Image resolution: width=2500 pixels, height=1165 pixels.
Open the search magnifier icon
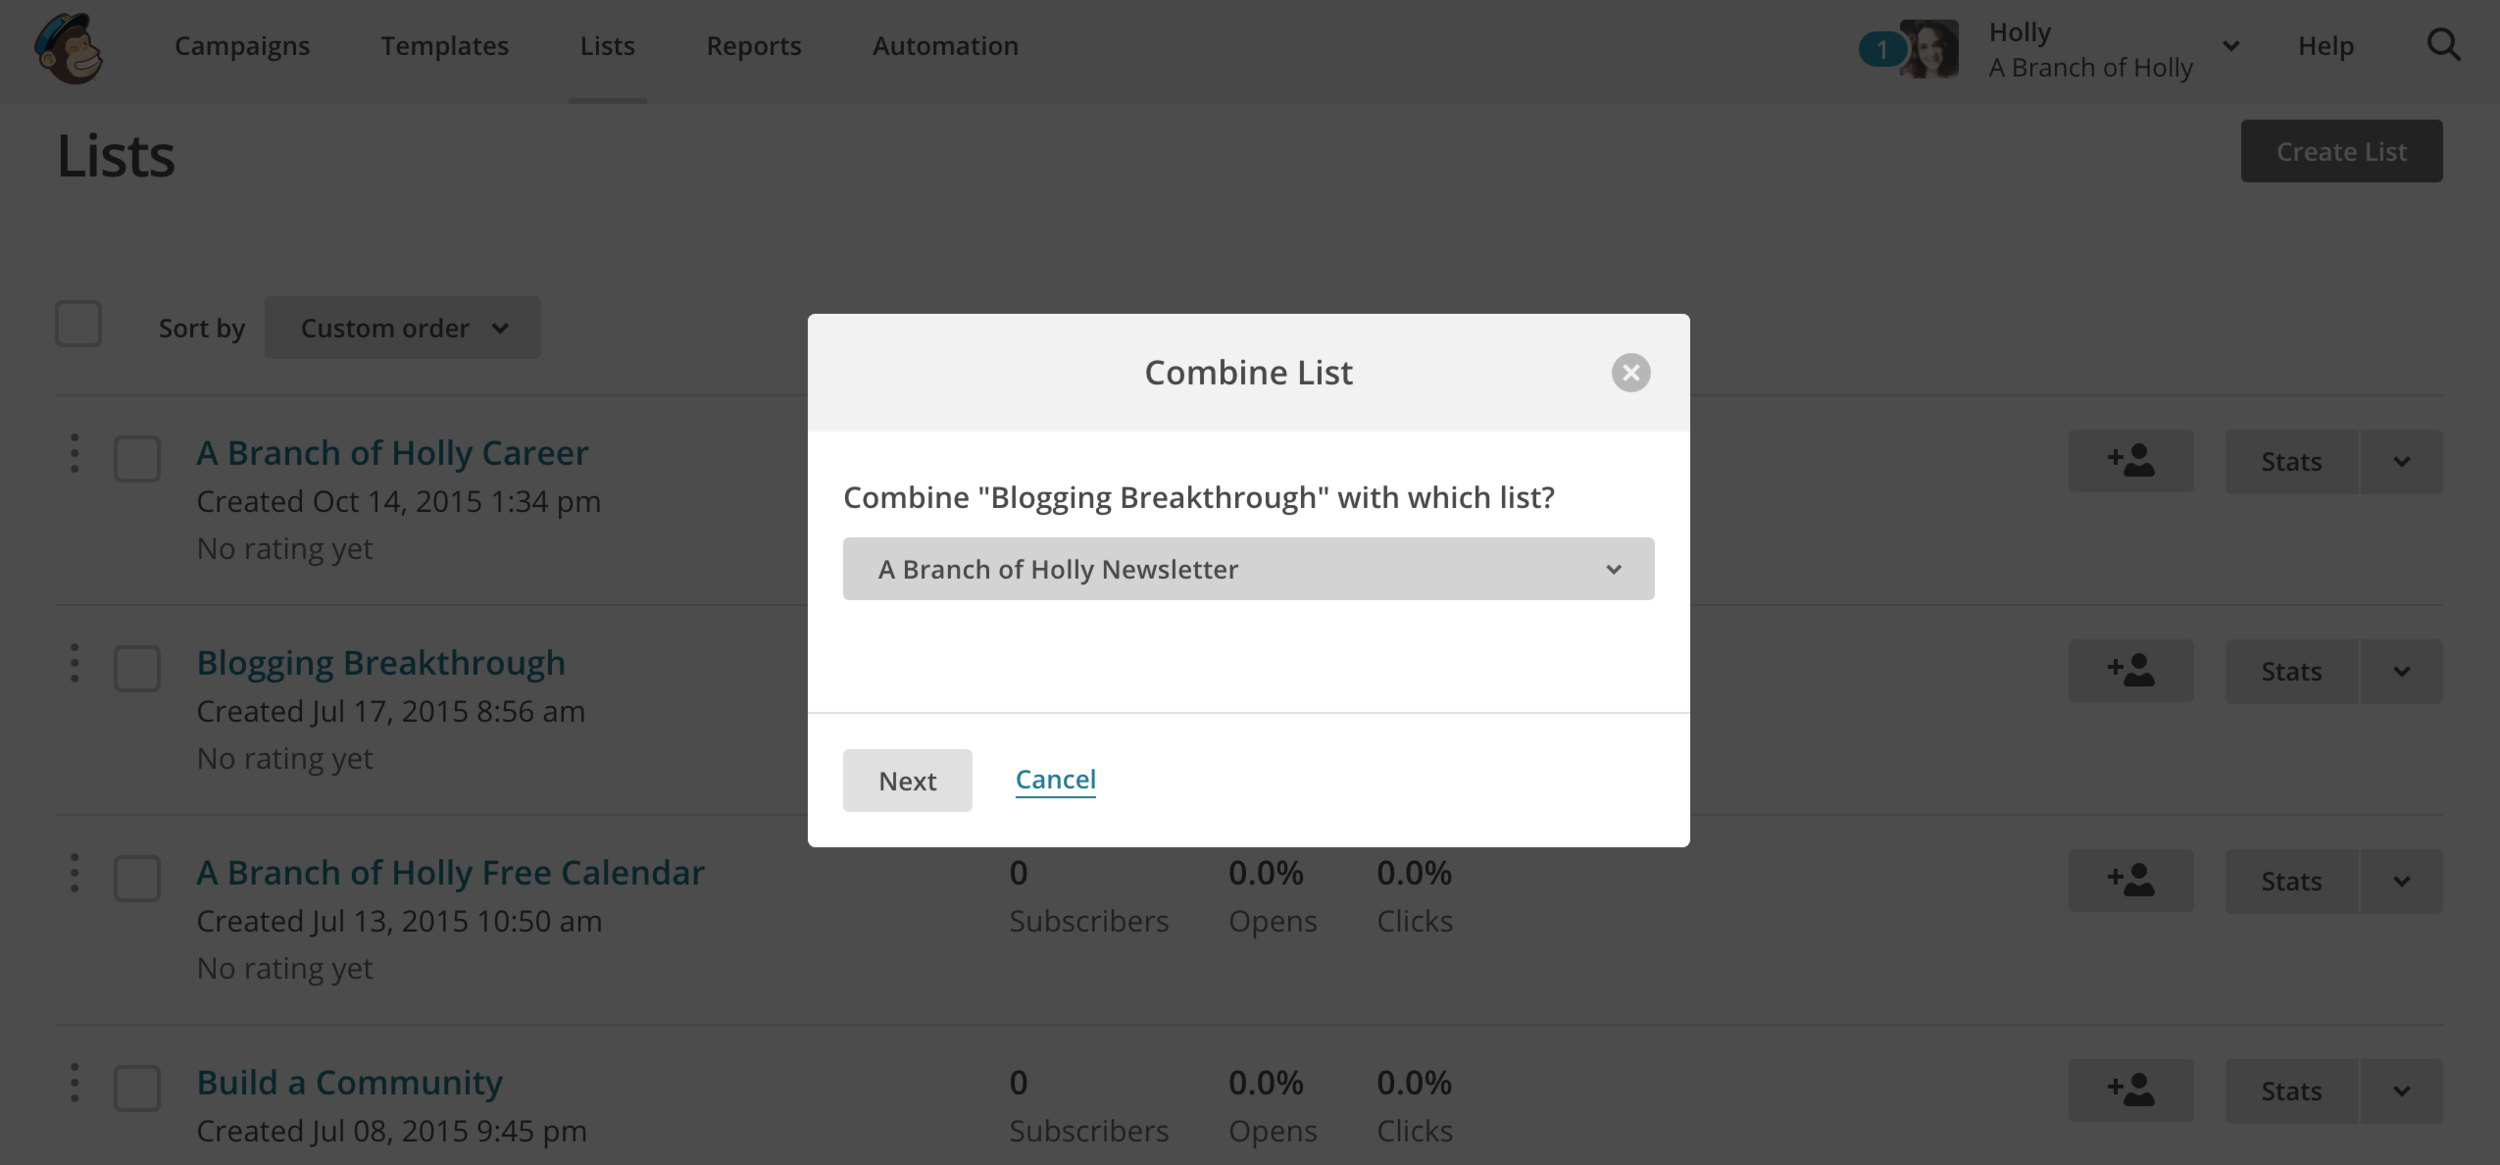coord(2443,46)
